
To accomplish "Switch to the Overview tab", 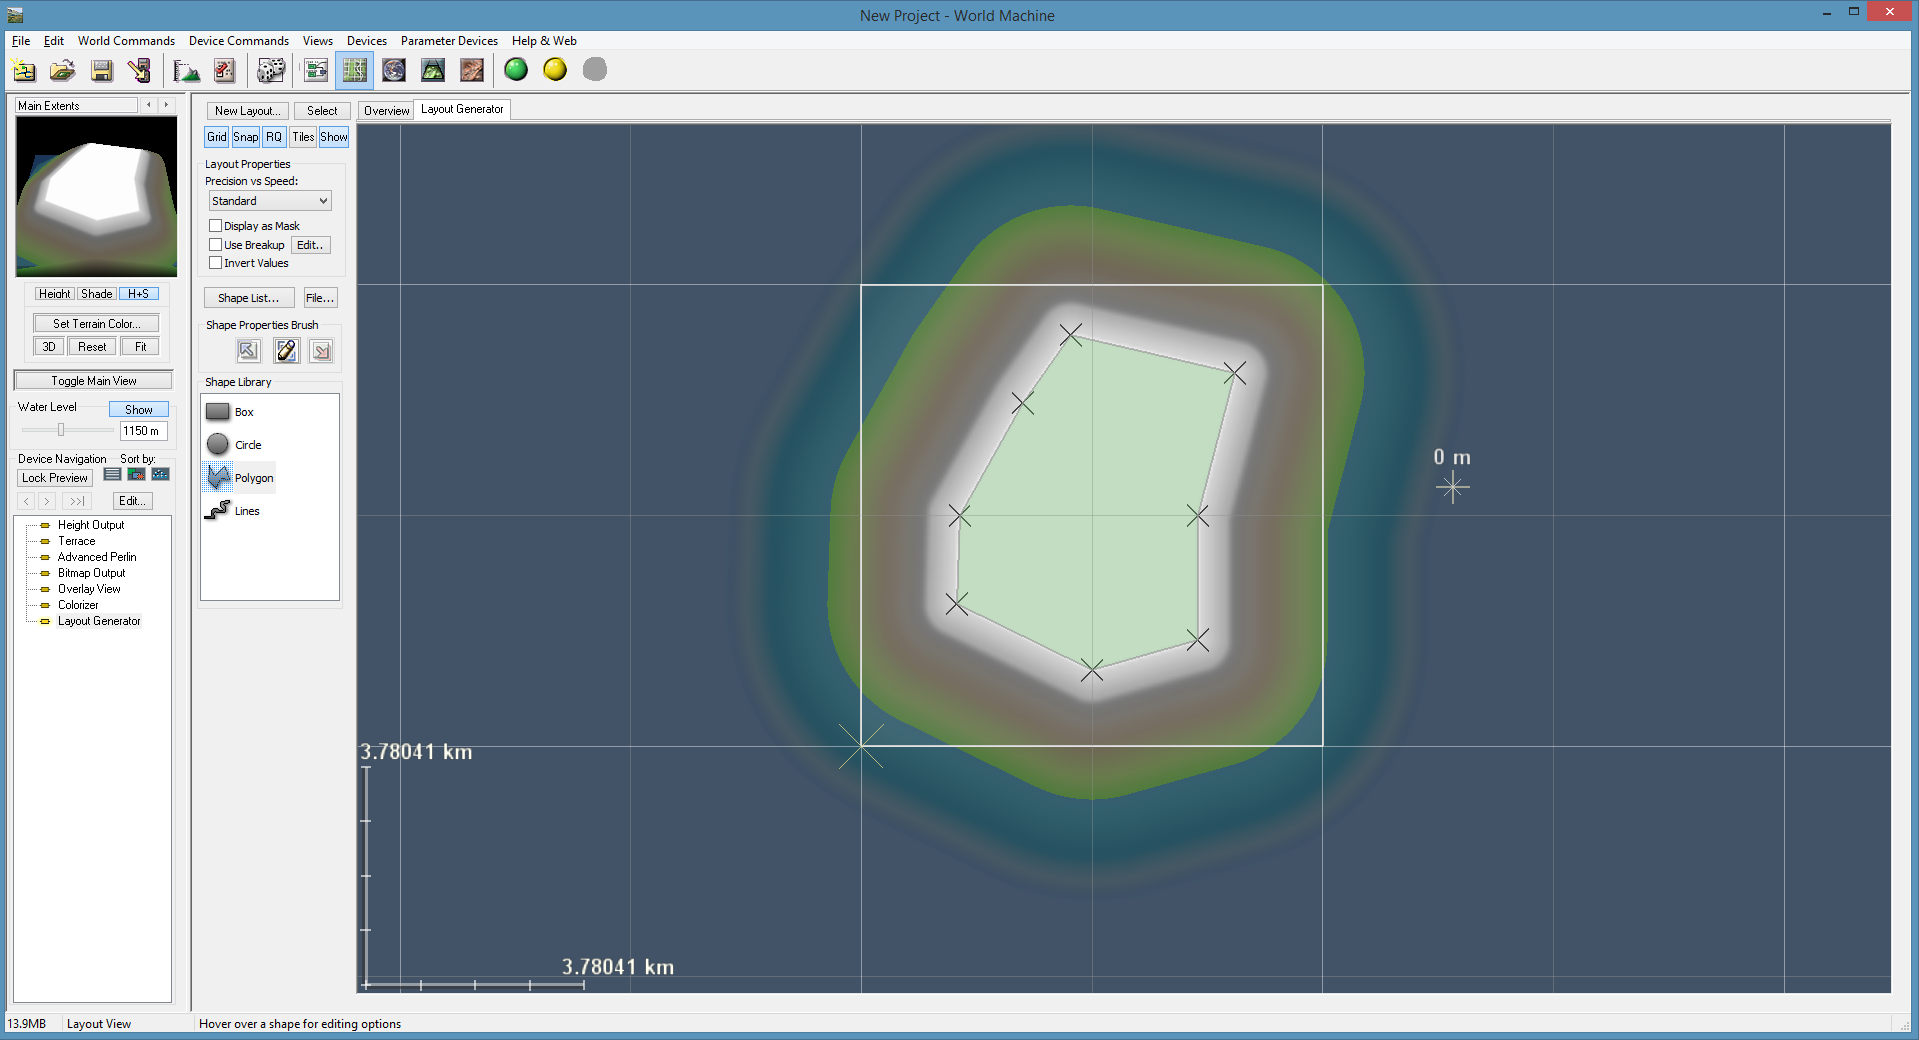I will coord(386,111).
